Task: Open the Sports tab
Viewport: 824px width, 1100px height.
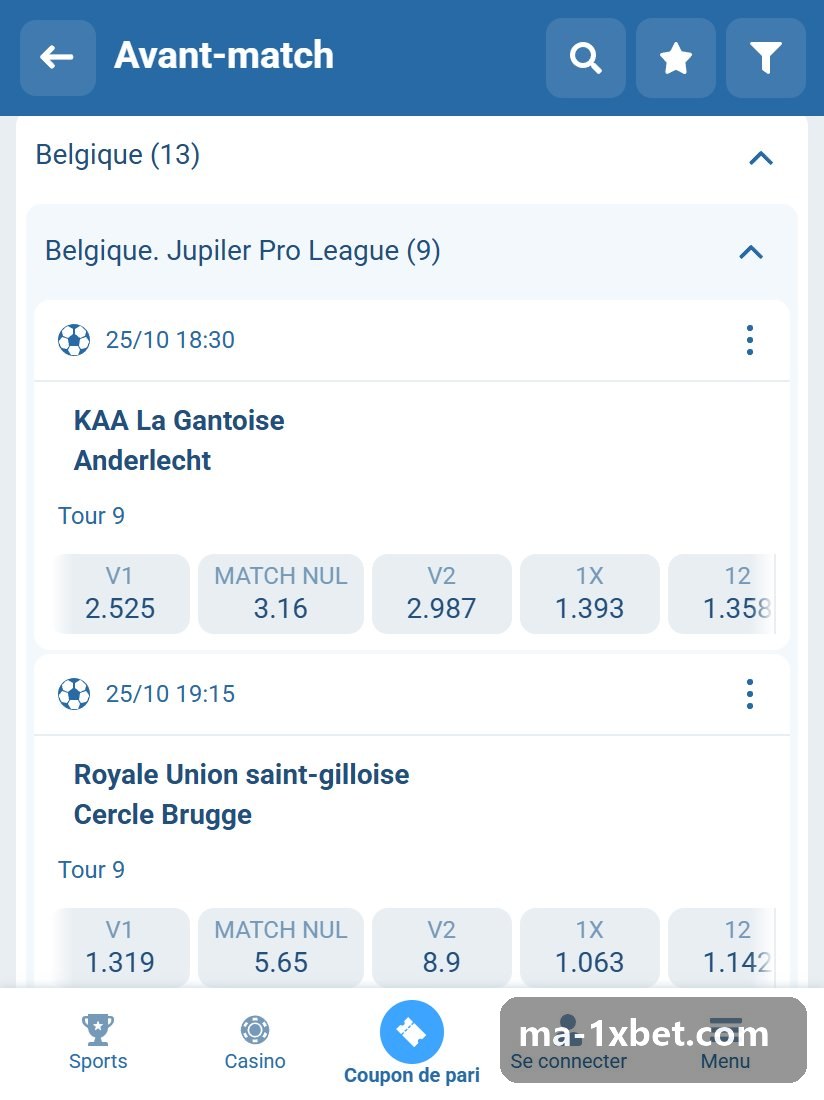Action: (98, 1042)
